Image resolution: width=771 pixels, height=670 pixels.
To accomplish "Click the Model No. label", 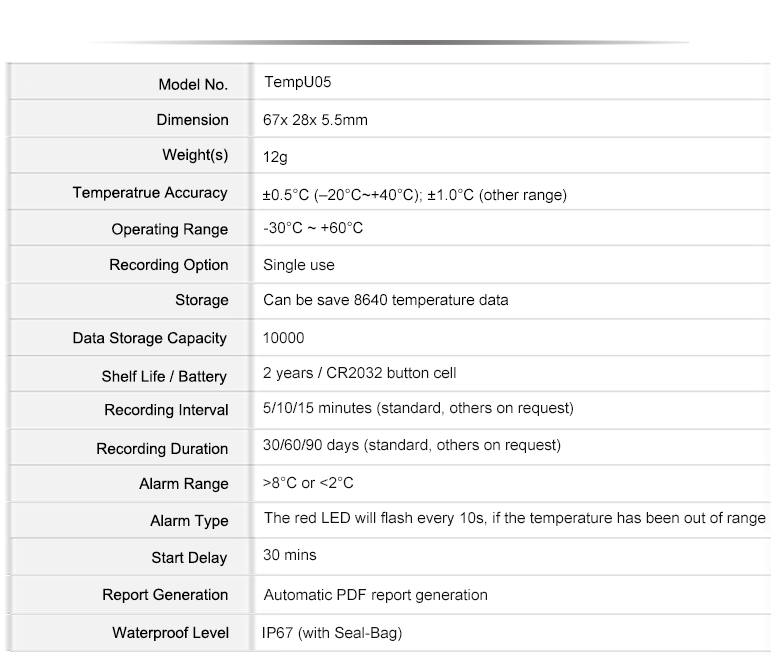I will point(193,84).
